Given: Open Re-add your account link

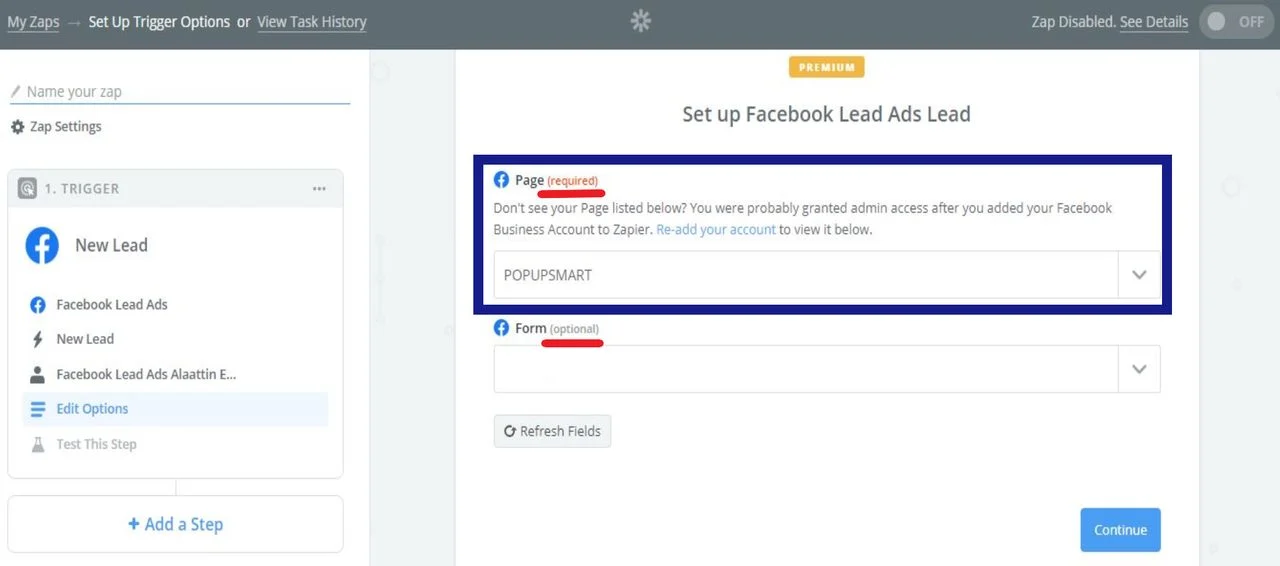Looking at the screenshot, I should pyautogui.click(x=716, y=229).
